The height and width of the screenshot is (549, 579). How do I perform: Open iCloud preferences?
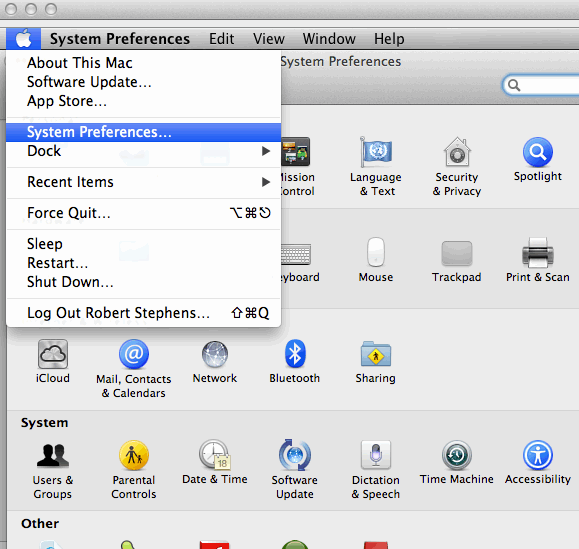[x=52, y=362]
